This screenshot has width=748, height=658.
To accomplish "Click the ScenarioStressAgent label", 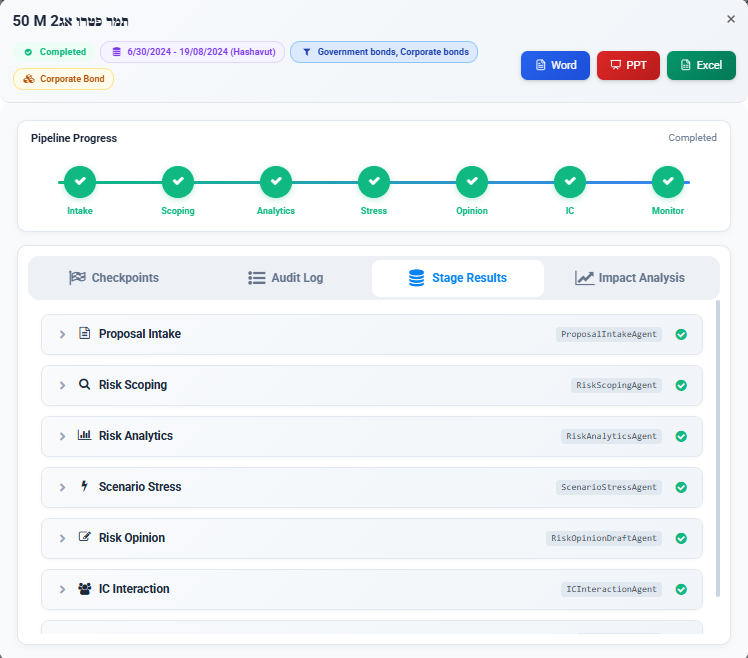I will 609,488.
